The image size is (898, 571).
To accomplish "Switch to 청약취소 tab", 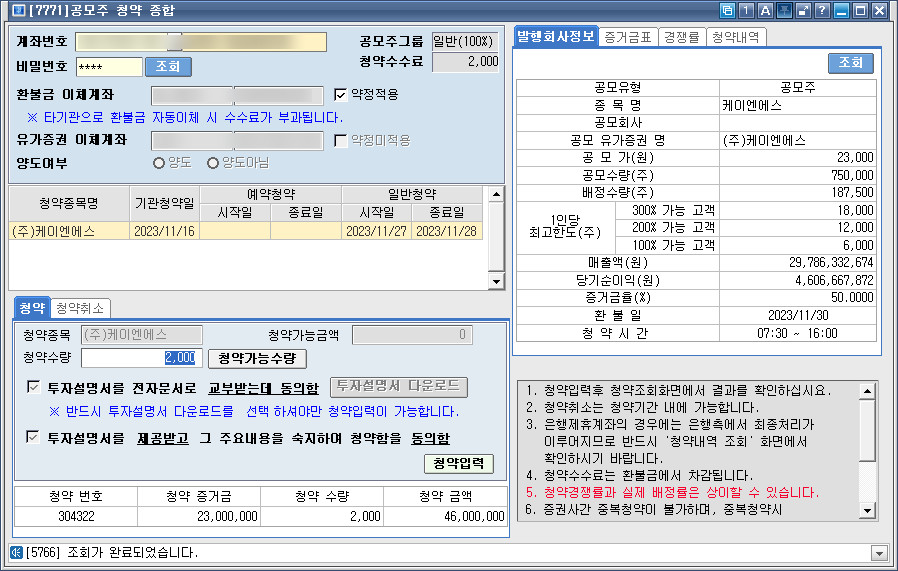I will click(x=80, y=309).
